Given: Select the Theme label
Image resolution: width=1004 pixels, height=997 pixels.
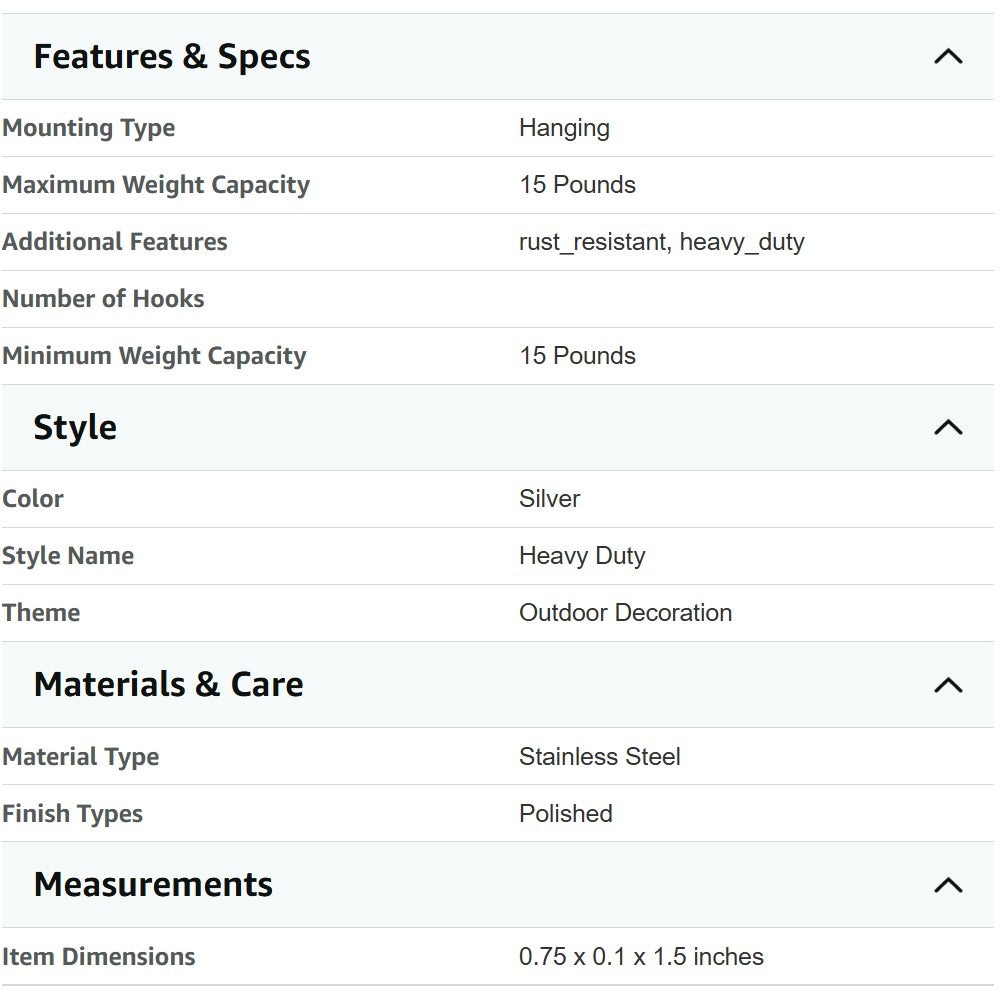Looking at the screenshot, I should click(41, 613).
